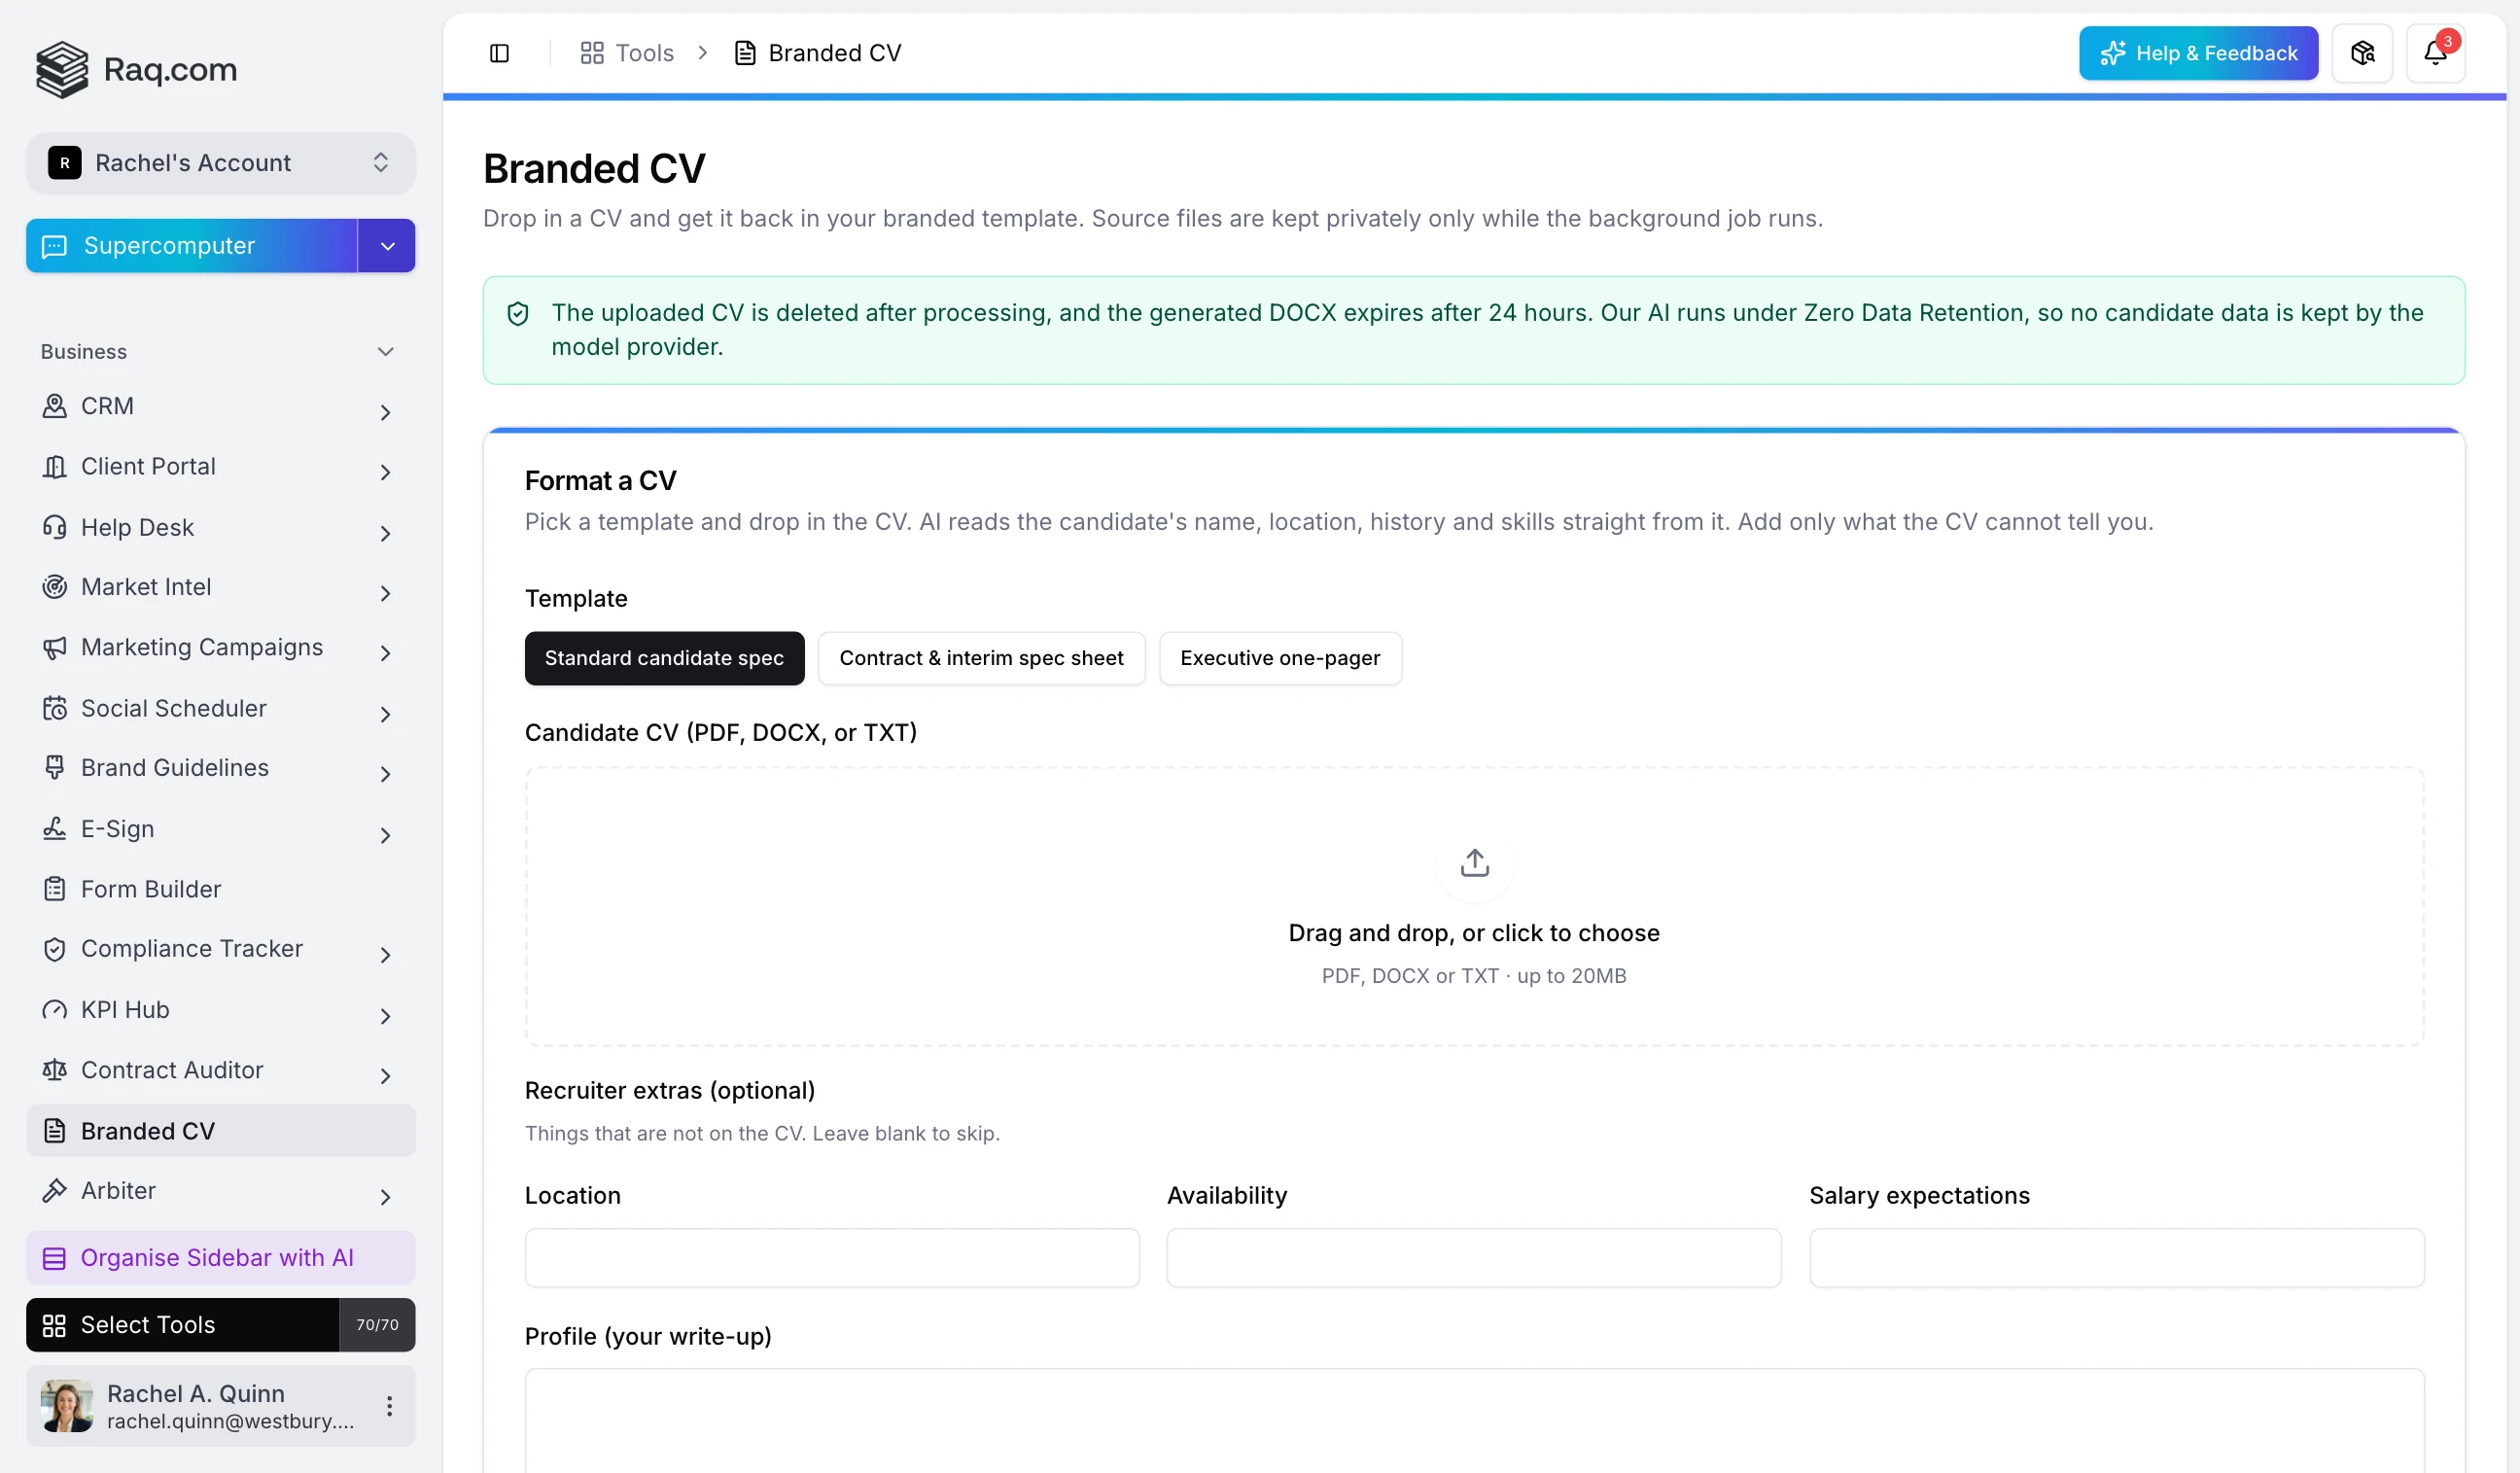The height and width of the screenshot is (1473, 2520).
Task: Open Rachel's Account switcher dropdown
Action: pos(220,163)
